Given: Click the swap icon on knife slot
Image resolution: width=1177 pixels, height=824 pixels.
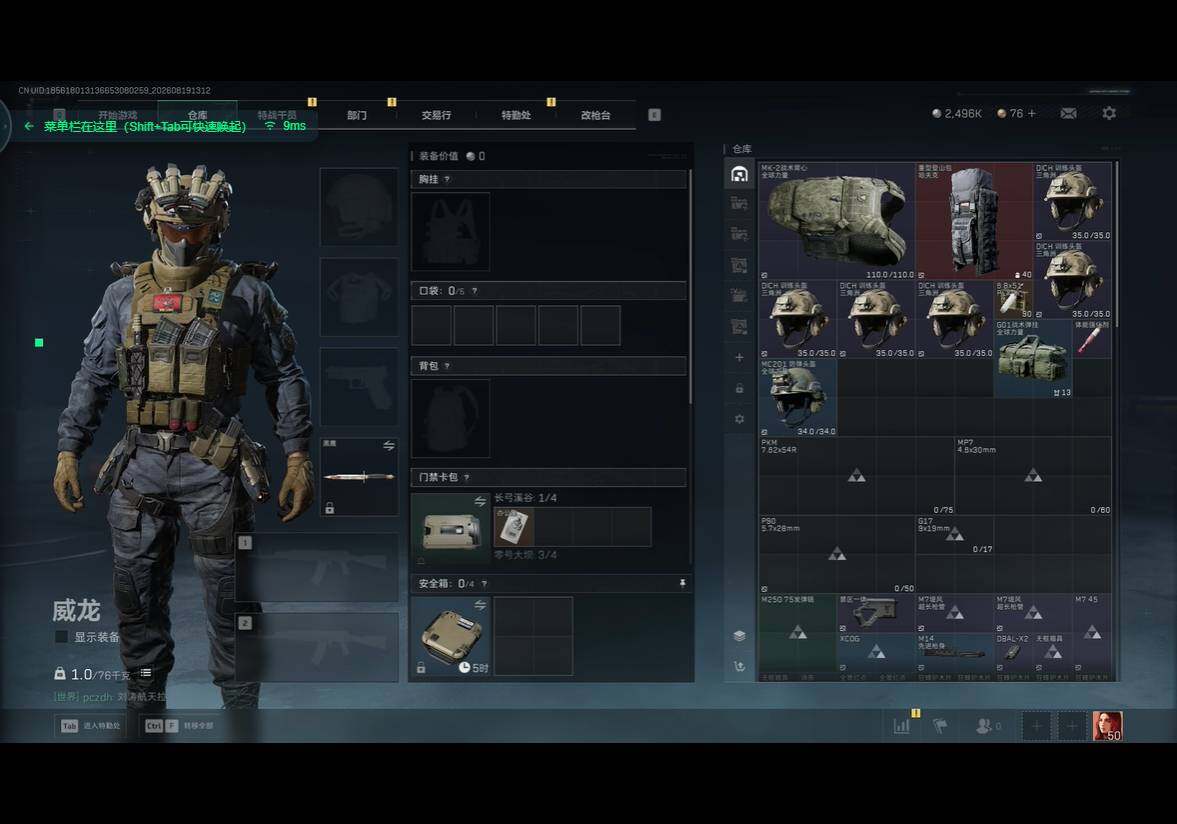Looking at the screenshot, I should coord(389,446).
